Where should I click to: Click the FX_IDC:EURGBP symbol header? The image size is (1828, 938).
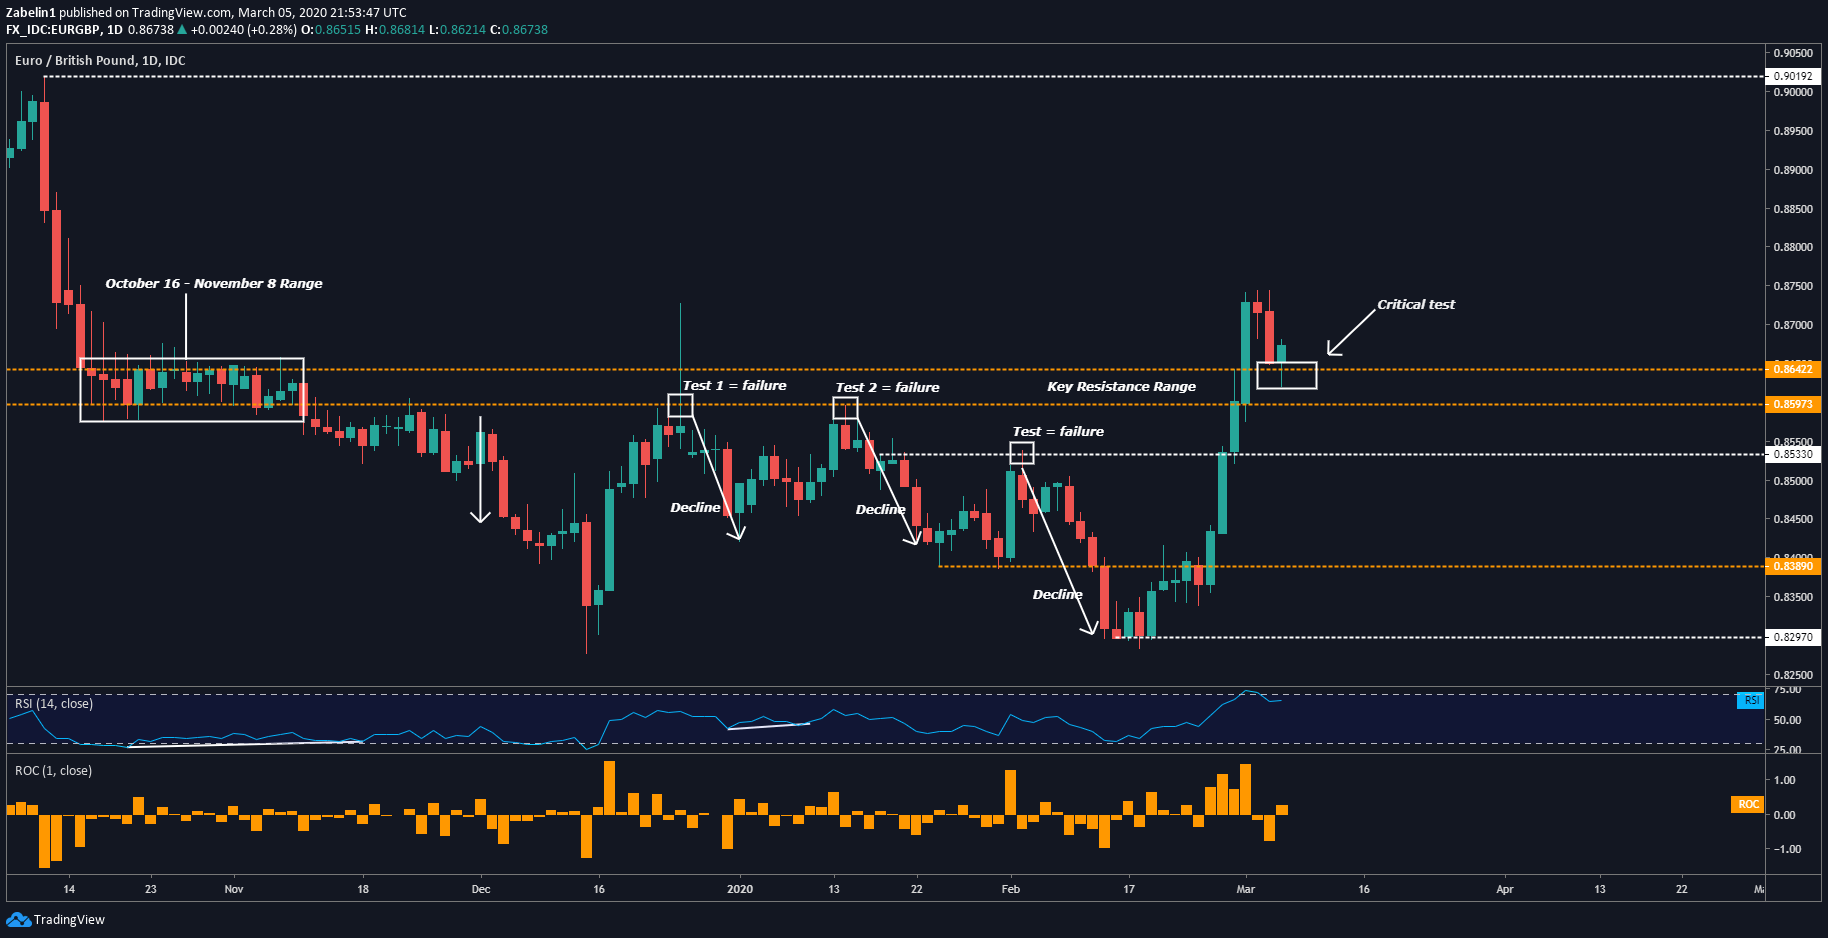pos(53,30)
